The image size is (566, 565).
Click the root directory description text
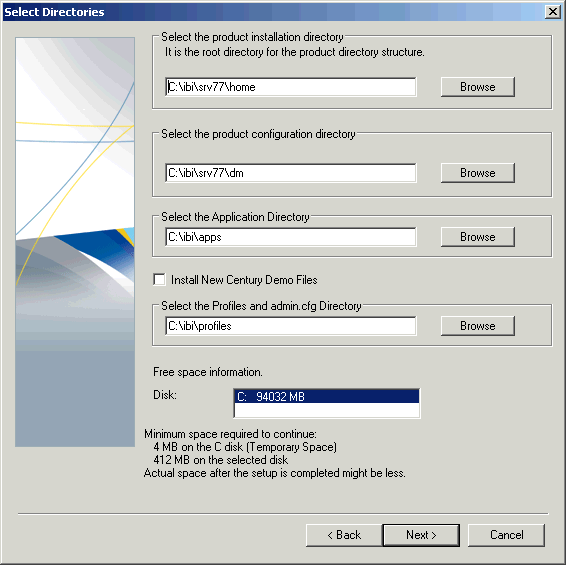point(295,52)
